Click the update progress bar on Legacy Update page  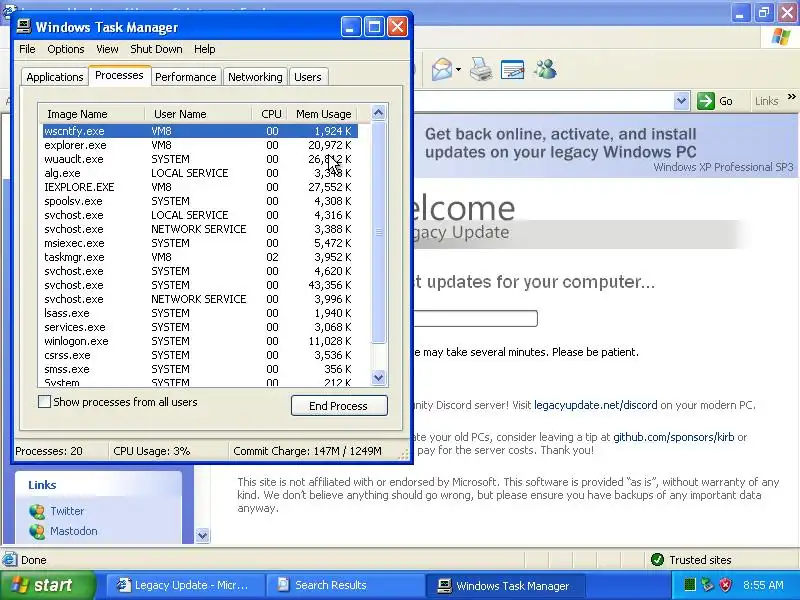[474, 318]
